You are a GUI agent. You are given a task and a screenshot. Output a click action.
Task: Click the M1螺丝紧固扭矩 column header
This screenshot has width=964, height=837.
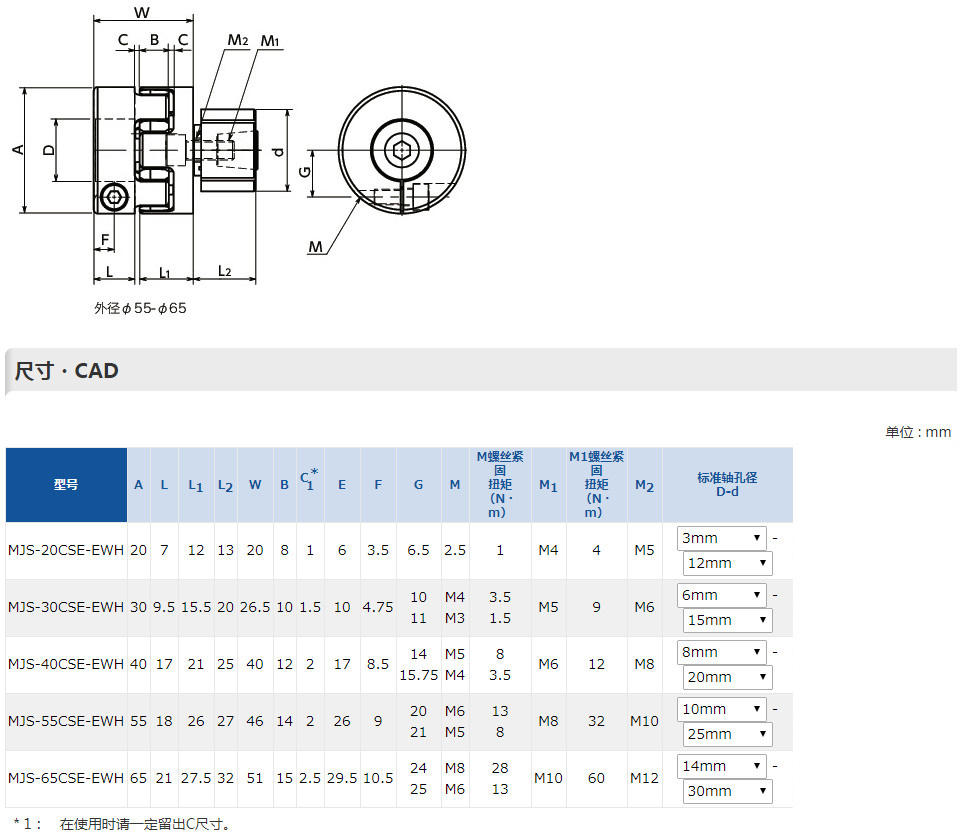click(596, 485)
